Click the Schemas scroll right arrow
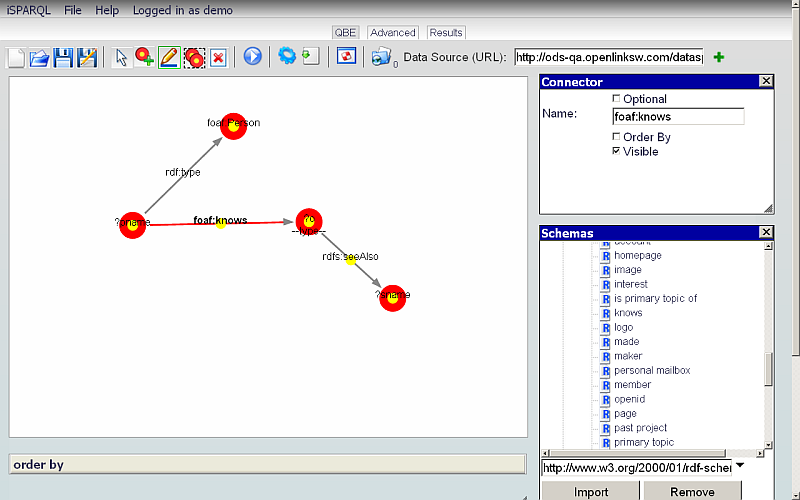Viewport: 800px width, 500px height. point(760,453)
